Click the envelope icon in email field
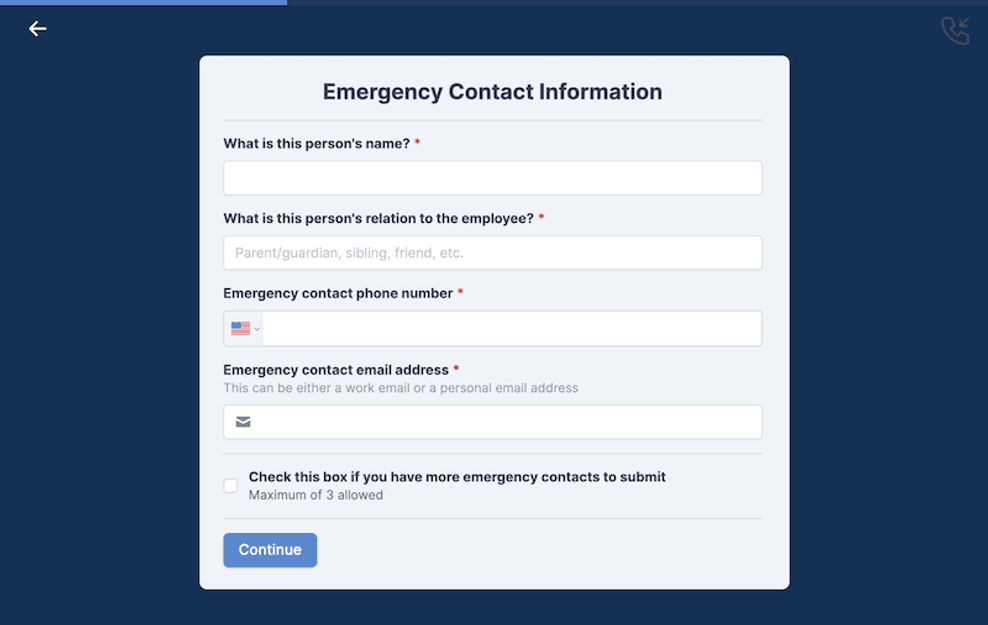 (243, 422)
